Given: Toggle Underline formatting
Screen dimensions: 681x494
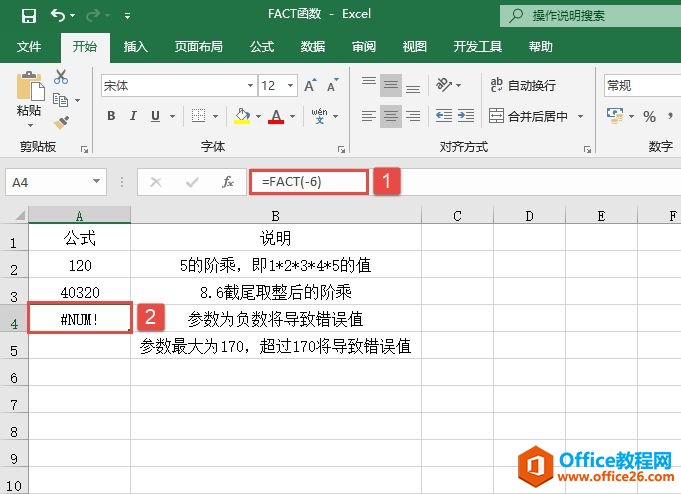Looking at the screenshot, I should click(155, 116).
